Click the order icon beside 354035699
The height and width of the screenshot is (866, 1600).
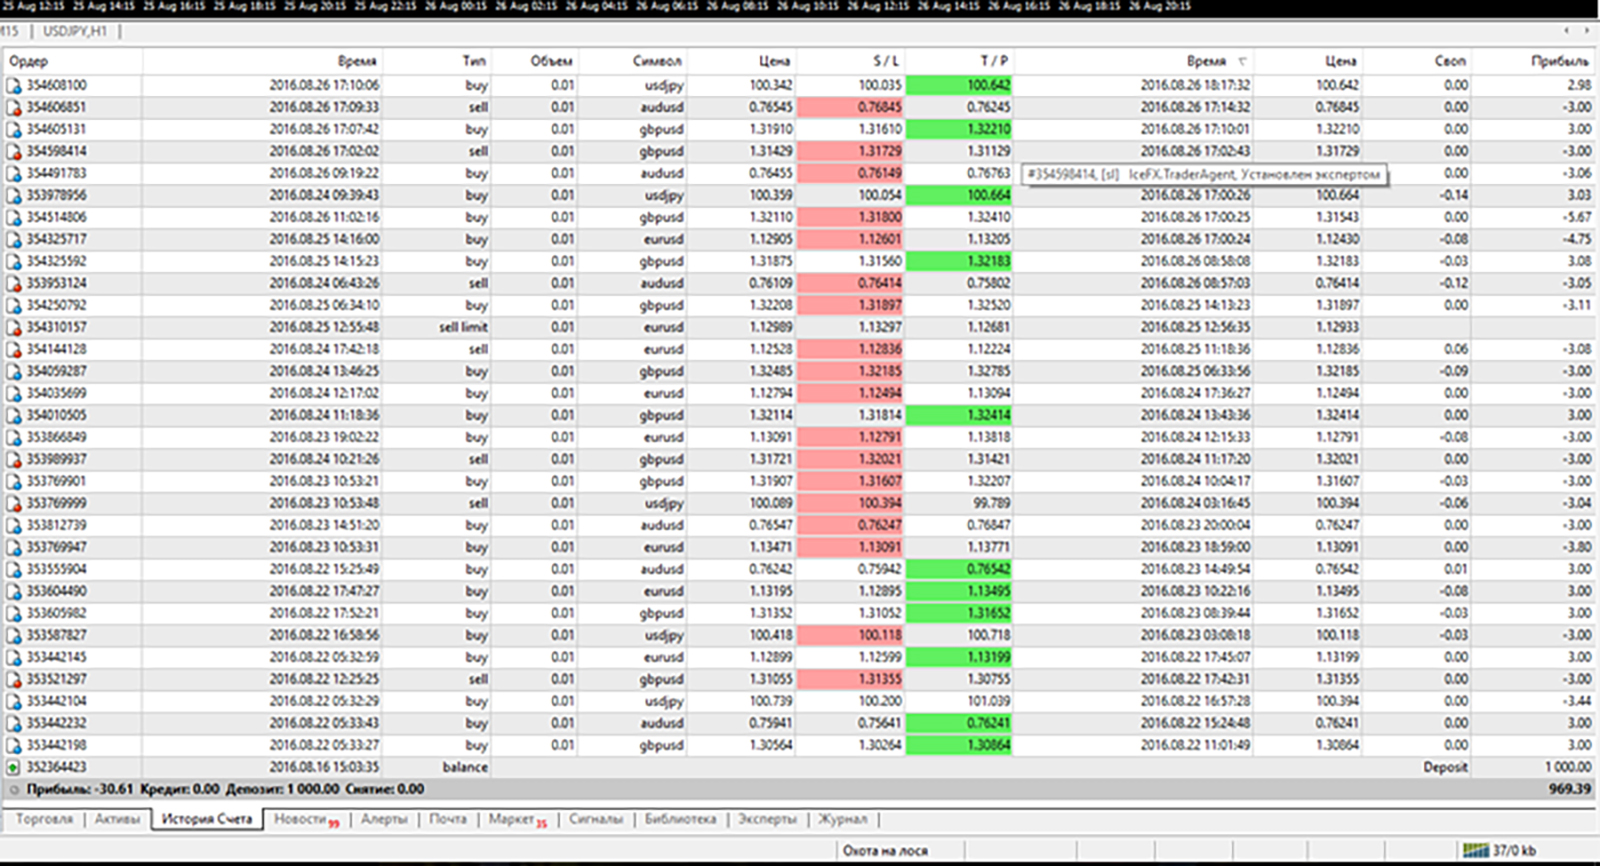[x=14, y=394]
